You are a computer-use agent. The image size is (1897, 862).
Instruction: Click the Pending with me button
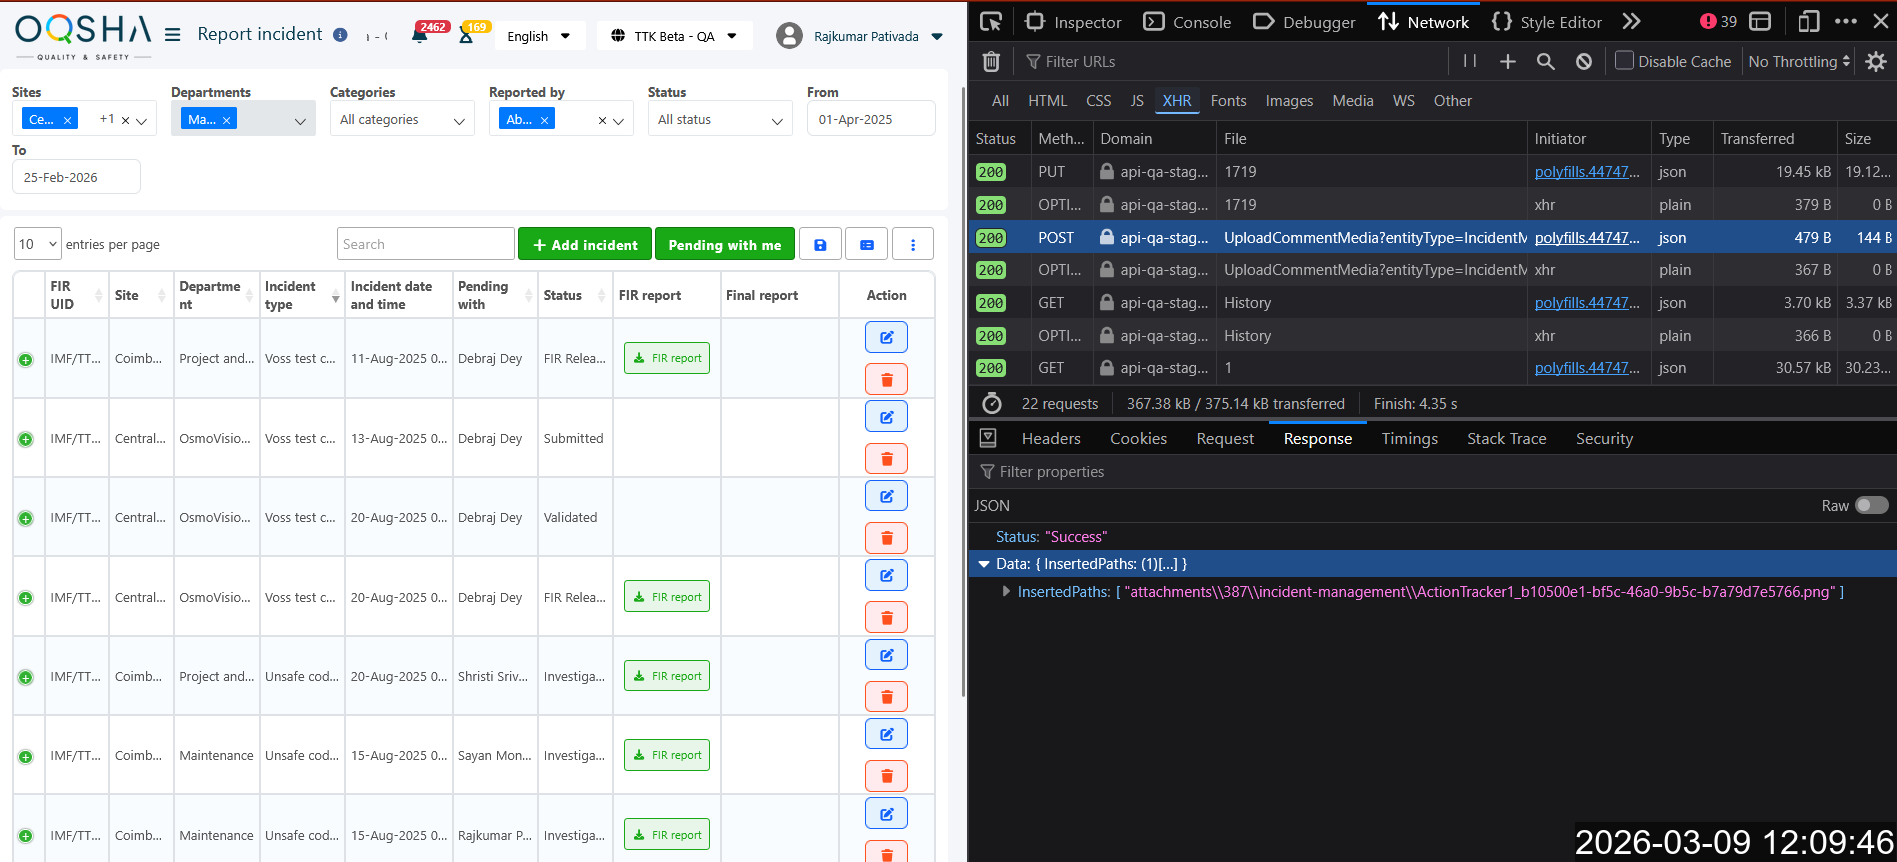(x=725, y=245)
